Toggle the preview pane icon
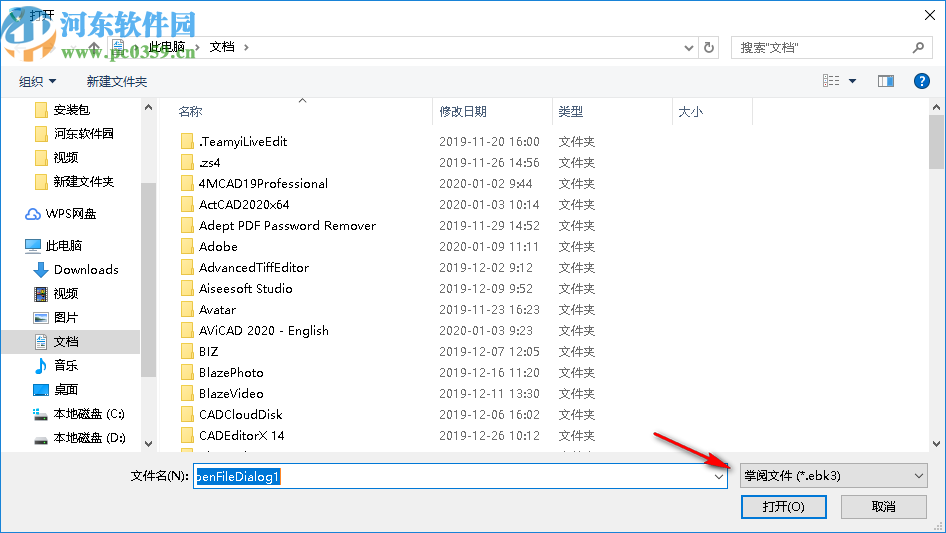 (886, 81)
